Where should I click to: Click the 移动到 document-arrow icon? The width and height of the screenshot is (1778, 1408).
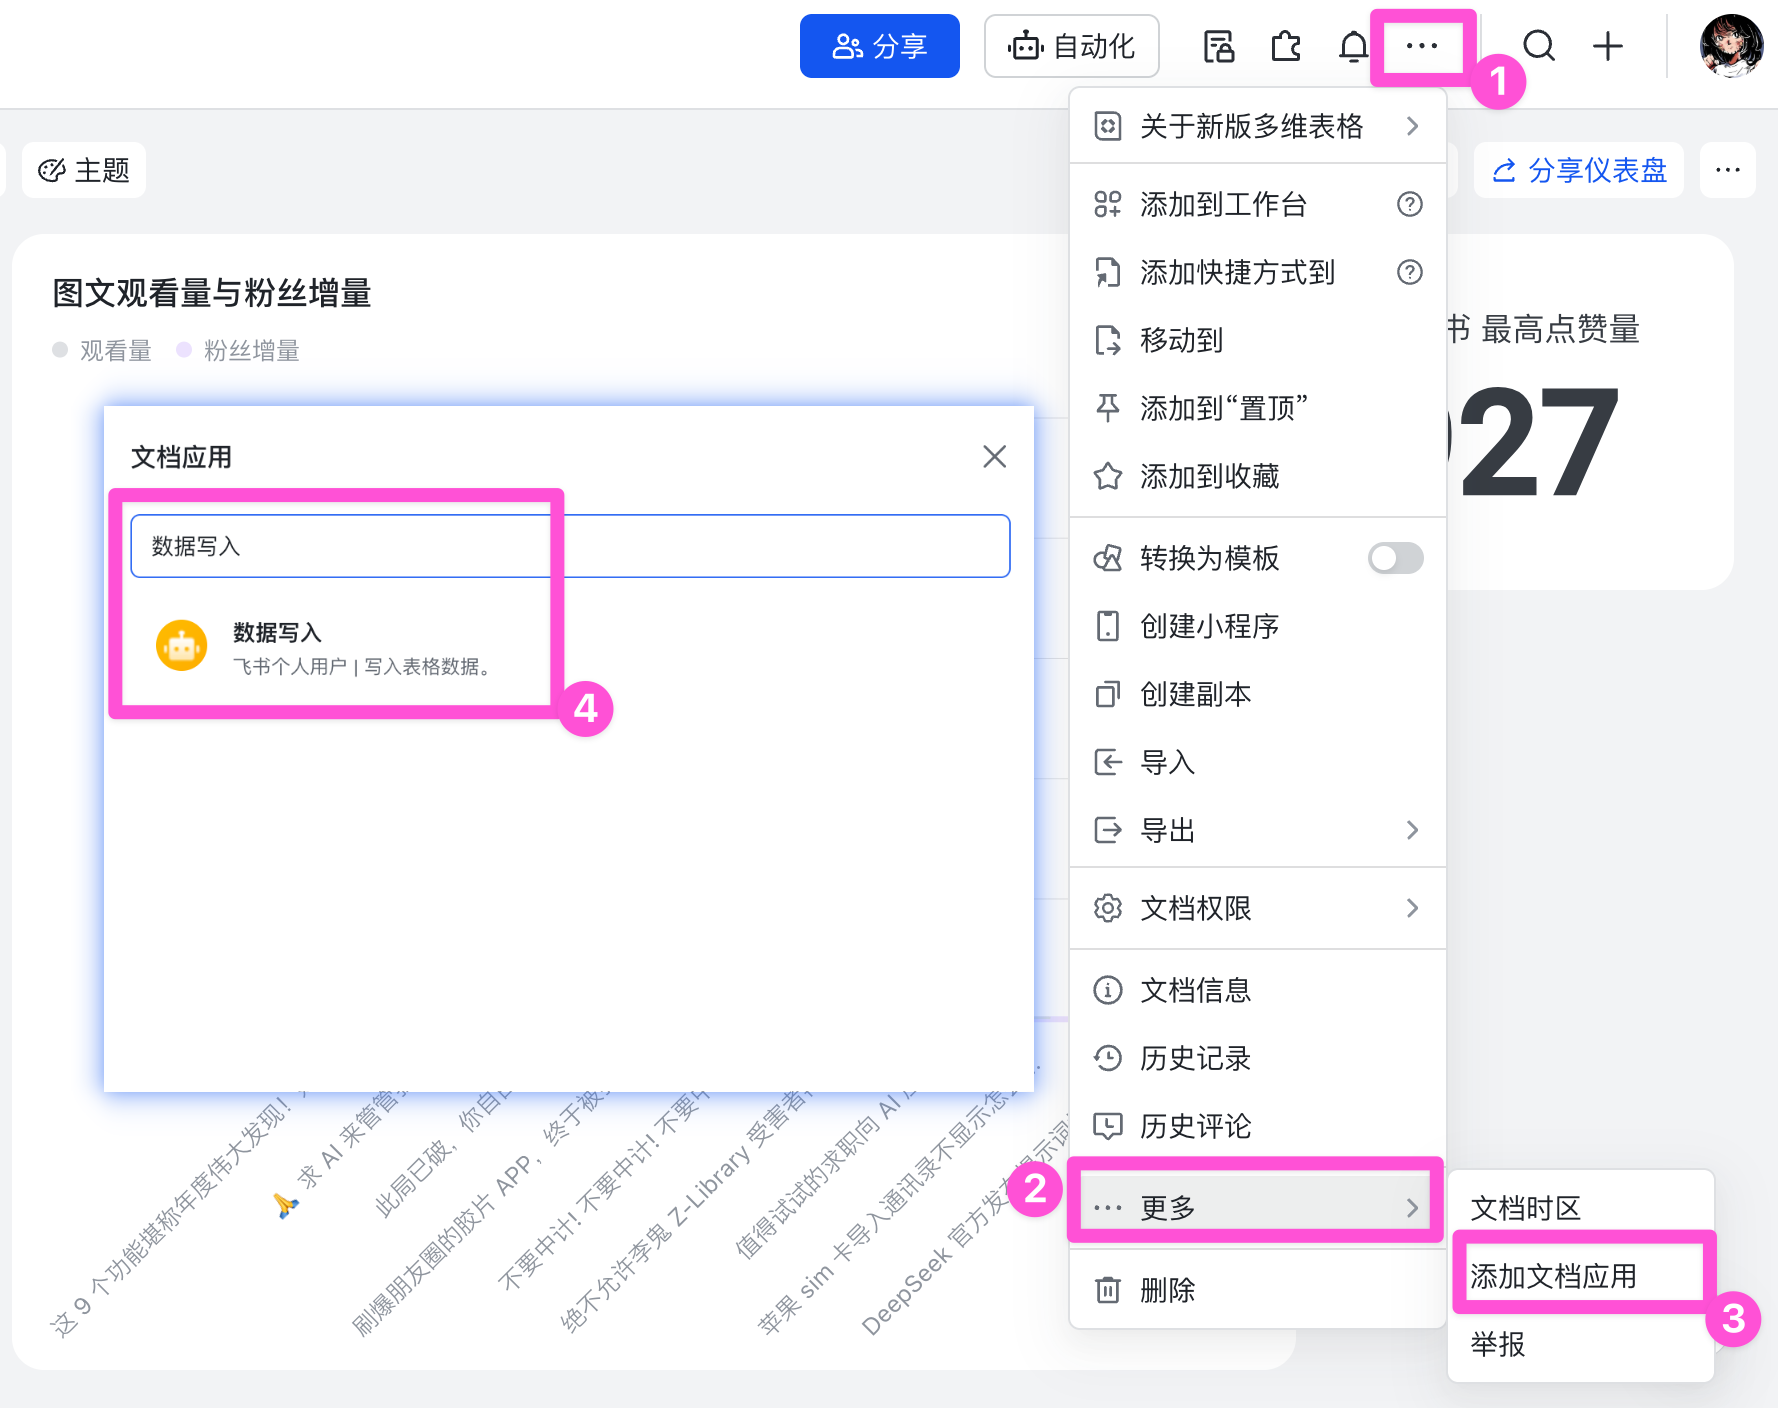coord(1108,340)
